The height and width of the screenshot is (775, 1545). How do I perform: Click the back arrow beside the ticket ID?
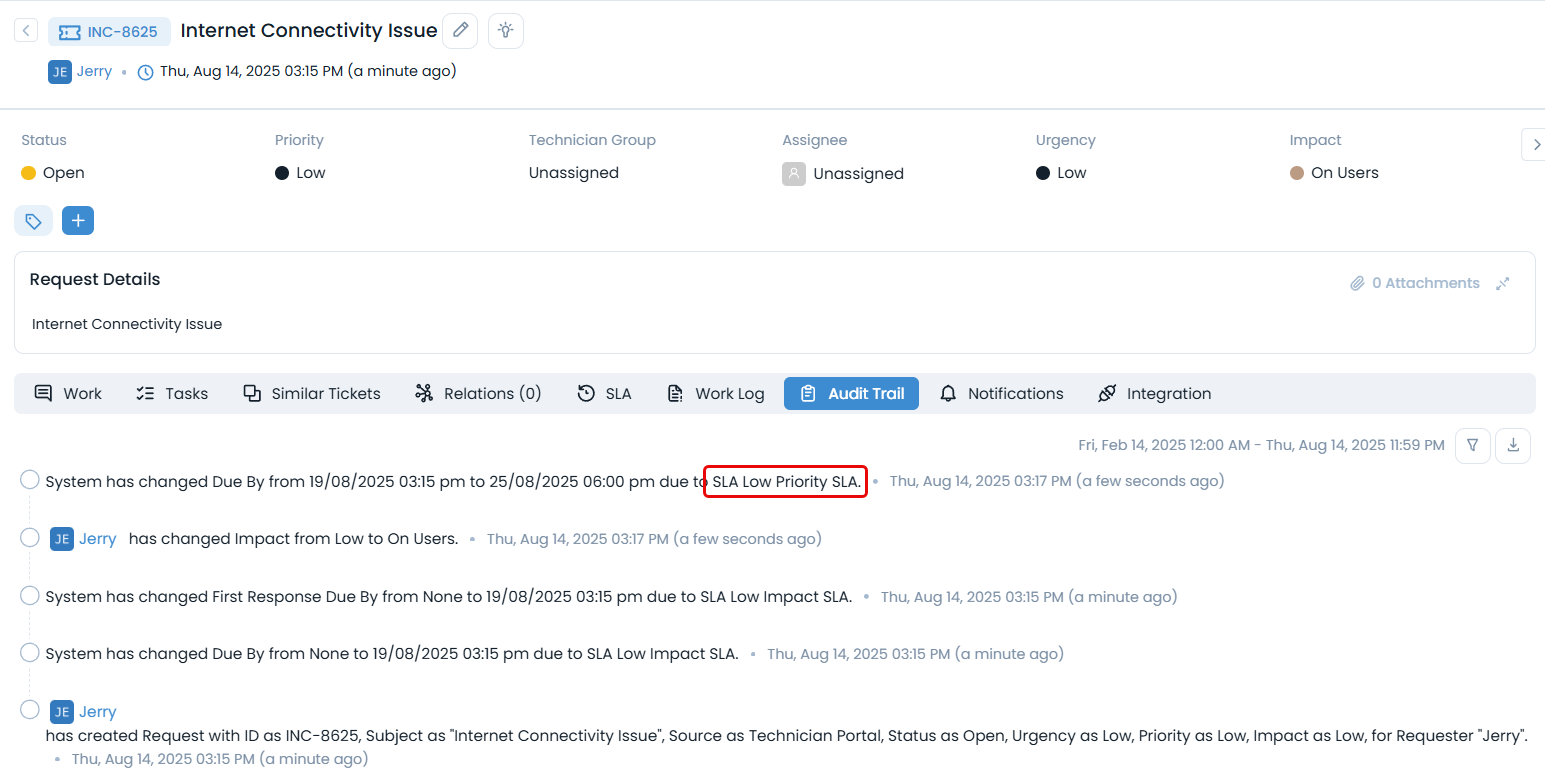(x=26, y=31)
